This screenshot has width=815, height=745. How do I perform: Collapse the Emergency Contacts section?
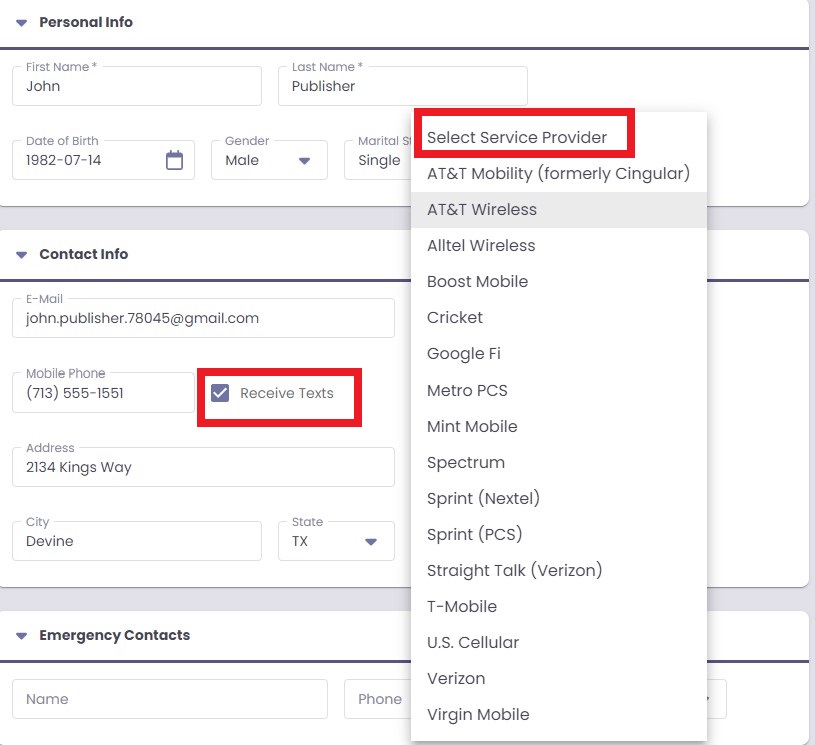tap(21, 636)
